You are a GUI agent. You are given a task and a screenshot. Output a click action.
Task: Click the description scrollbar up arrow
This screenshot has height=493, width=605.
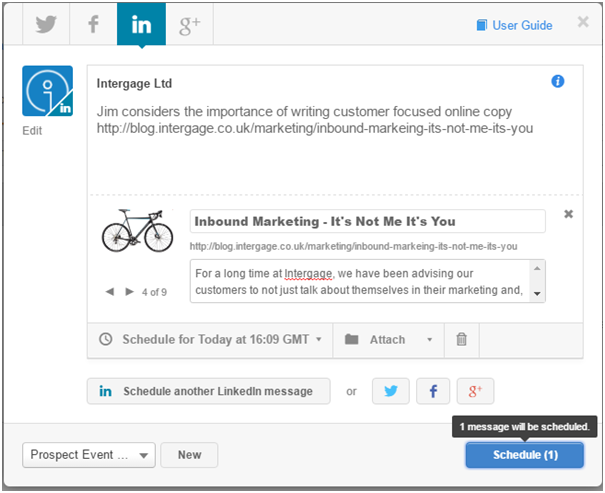click(x=537, y=268)
